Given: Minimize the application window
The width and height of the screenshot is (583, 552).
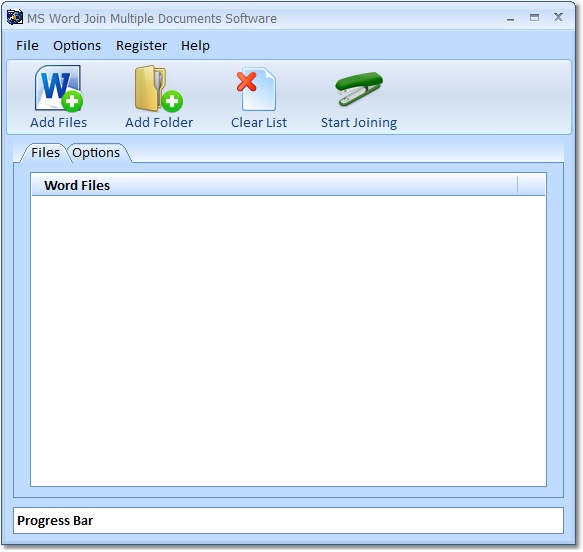Looking at the screenshot, I should click(x=510, y=17).
